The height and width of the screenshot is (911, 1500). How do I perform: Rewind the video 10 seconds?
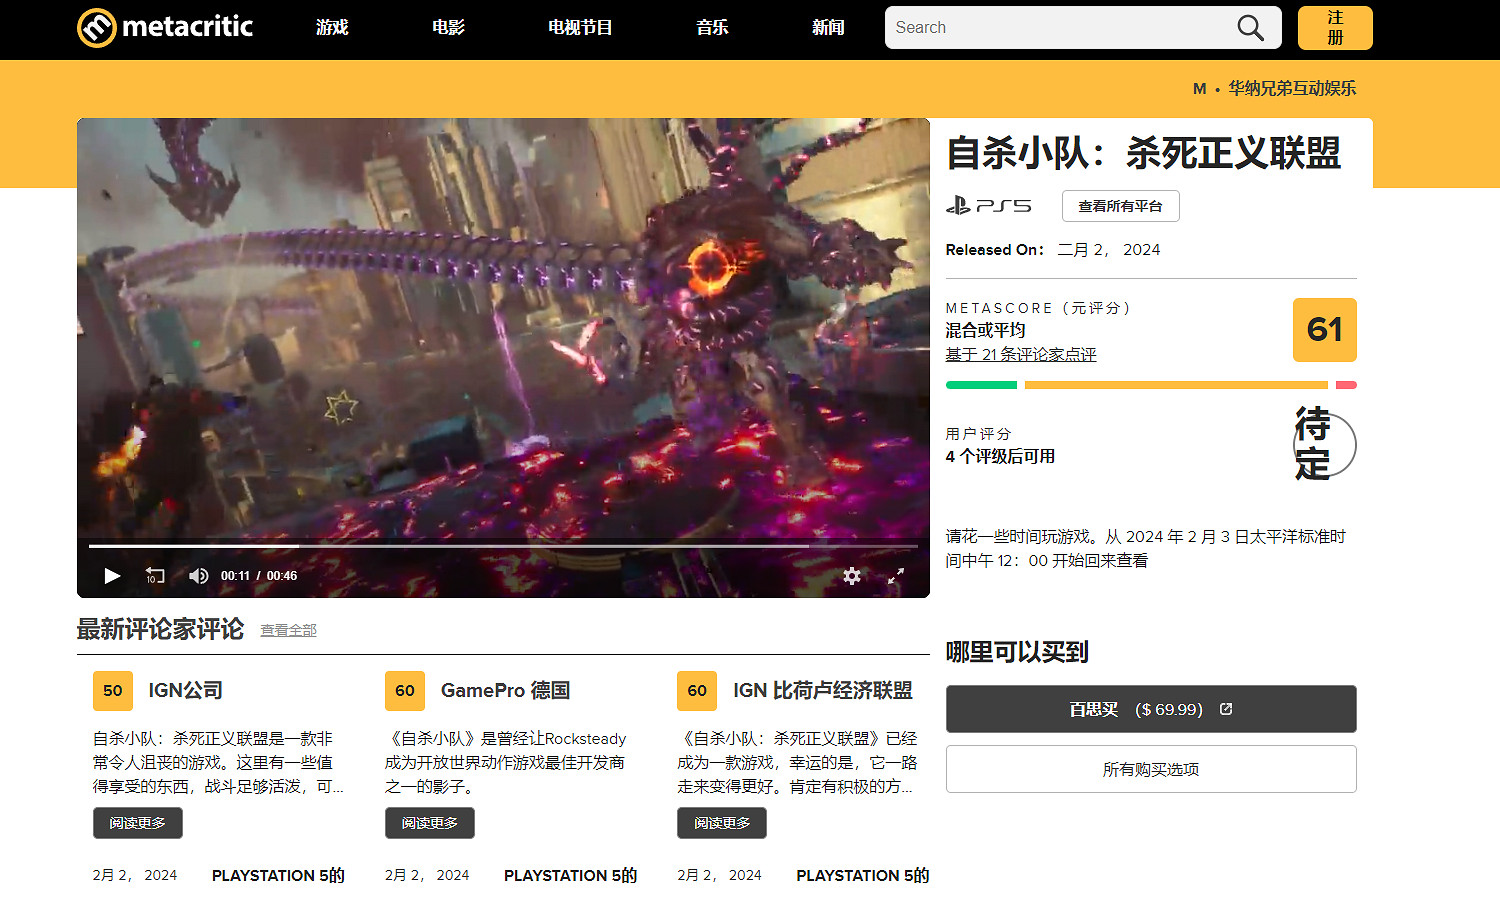154,576
